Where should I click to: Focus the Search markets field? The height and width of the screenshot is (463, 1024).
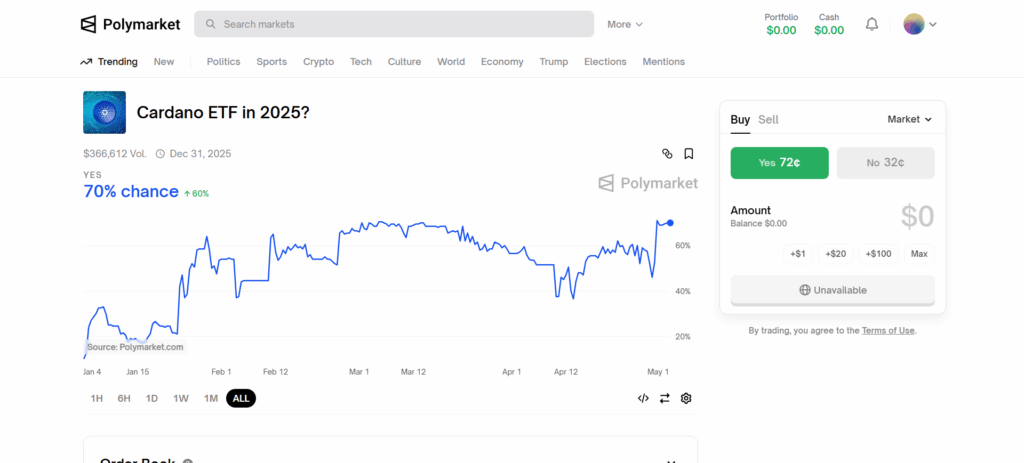pyautogui.click(x=394, y=24)
